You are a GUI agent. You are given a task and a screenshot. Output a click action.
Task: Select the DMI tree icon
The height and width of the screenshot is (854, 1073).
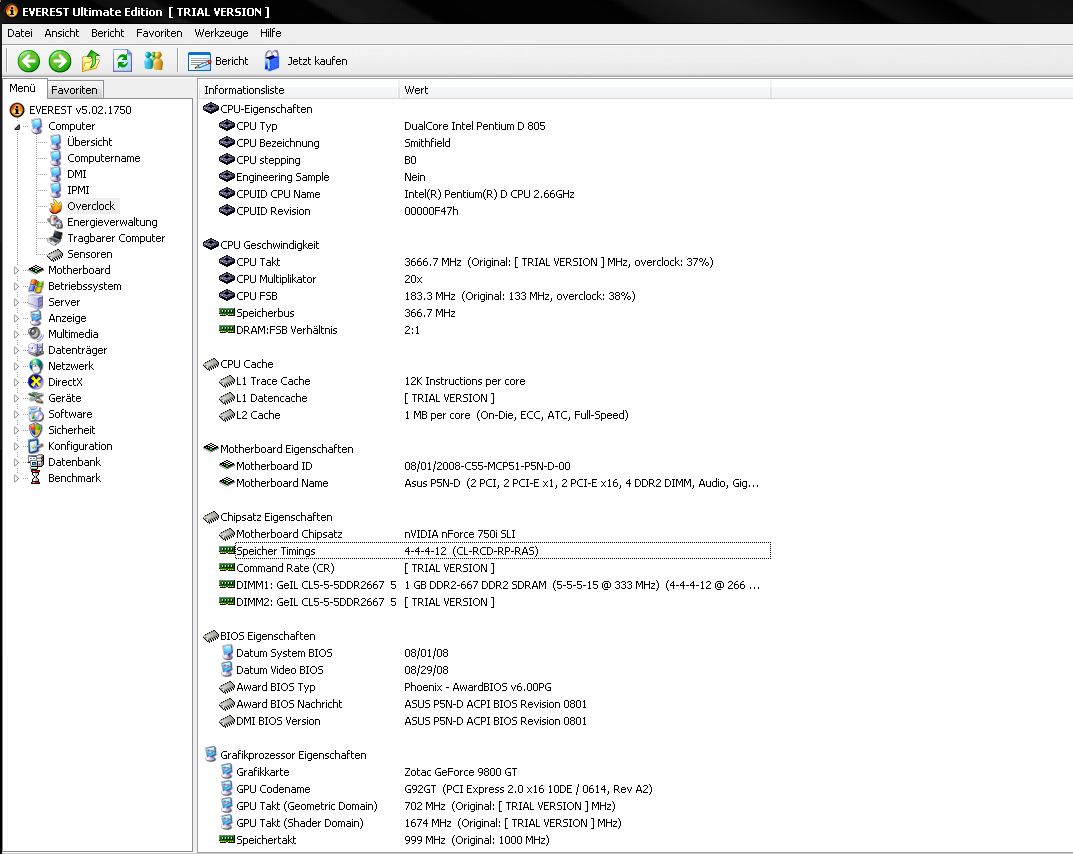[x=55, y=174]
